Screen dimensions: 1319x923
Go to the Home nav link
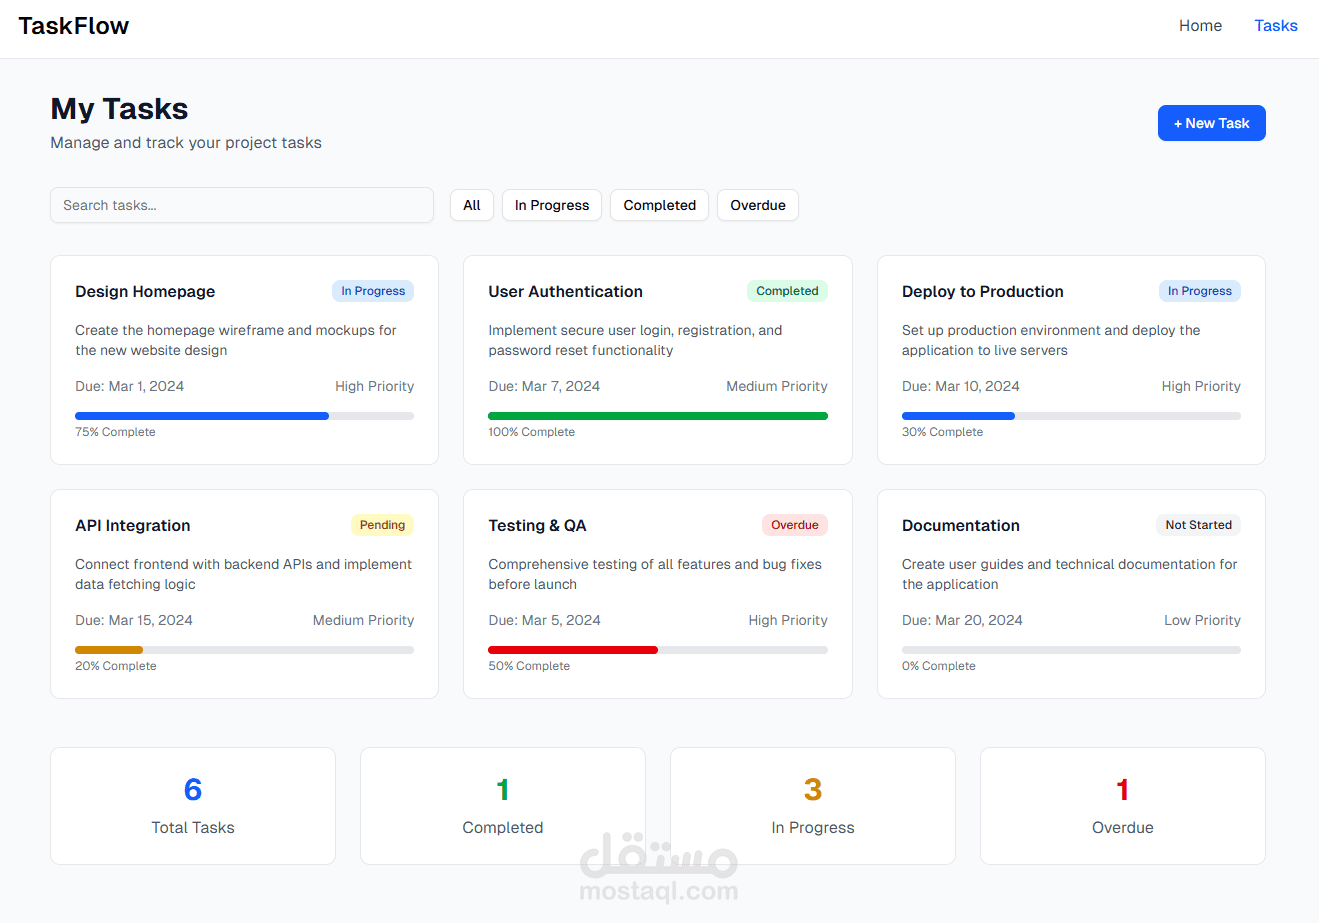point(1200,26)
